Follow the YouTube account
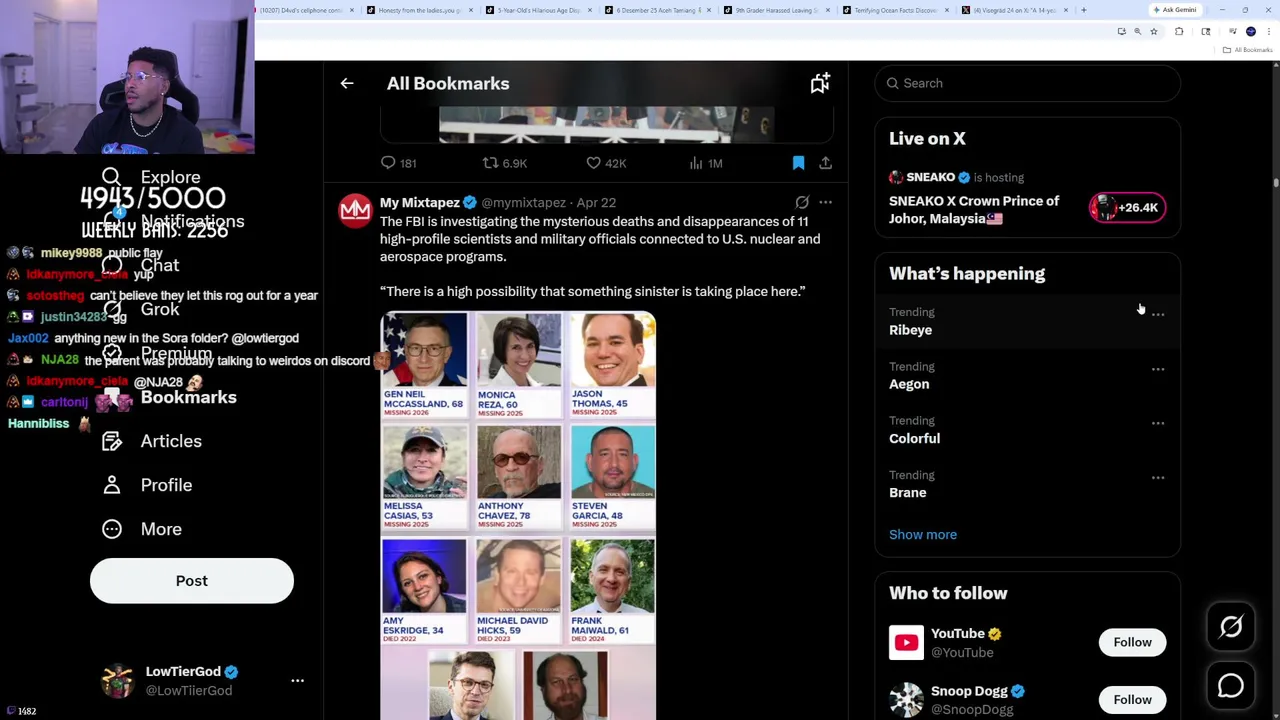The width and height of the screenshot is (1280, 720). tap(1132, 642)
